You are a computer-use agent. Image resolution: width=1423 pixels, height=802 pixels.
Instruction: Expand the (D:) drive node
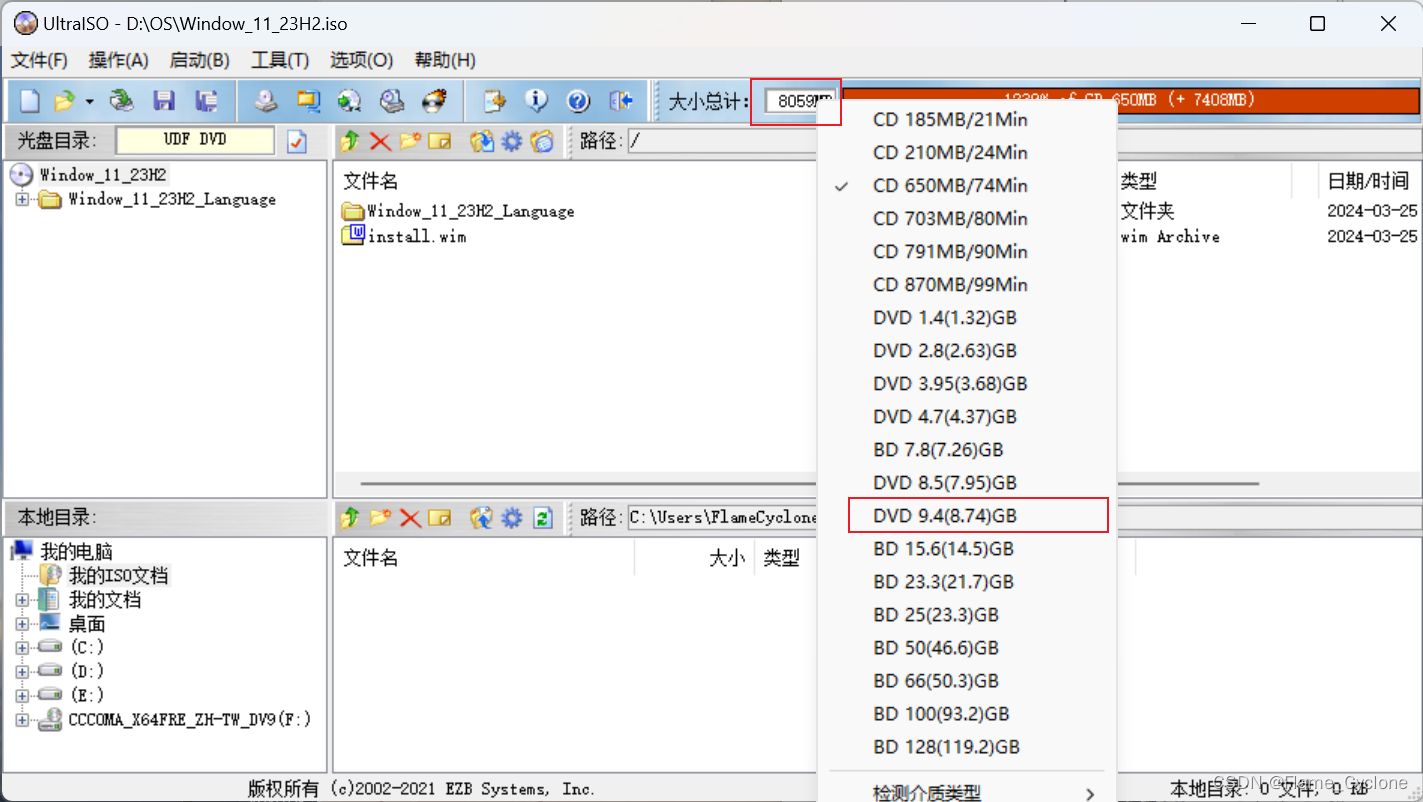point(22,671)
